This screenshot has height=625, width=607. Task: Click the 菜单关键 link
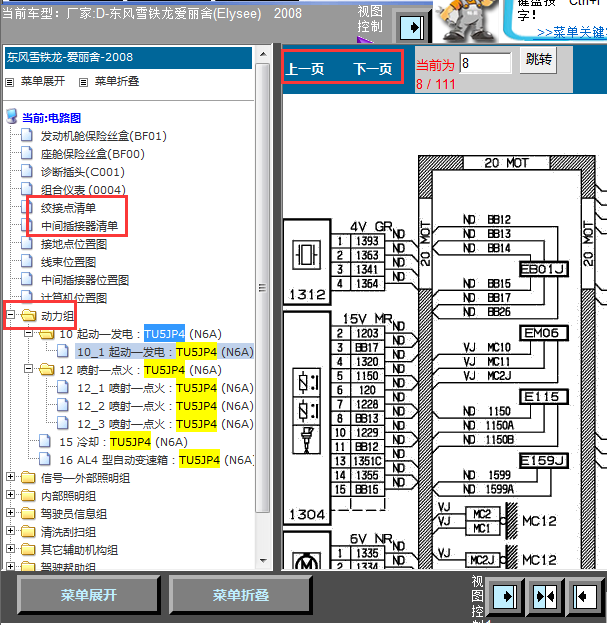[x=571, y=32]
